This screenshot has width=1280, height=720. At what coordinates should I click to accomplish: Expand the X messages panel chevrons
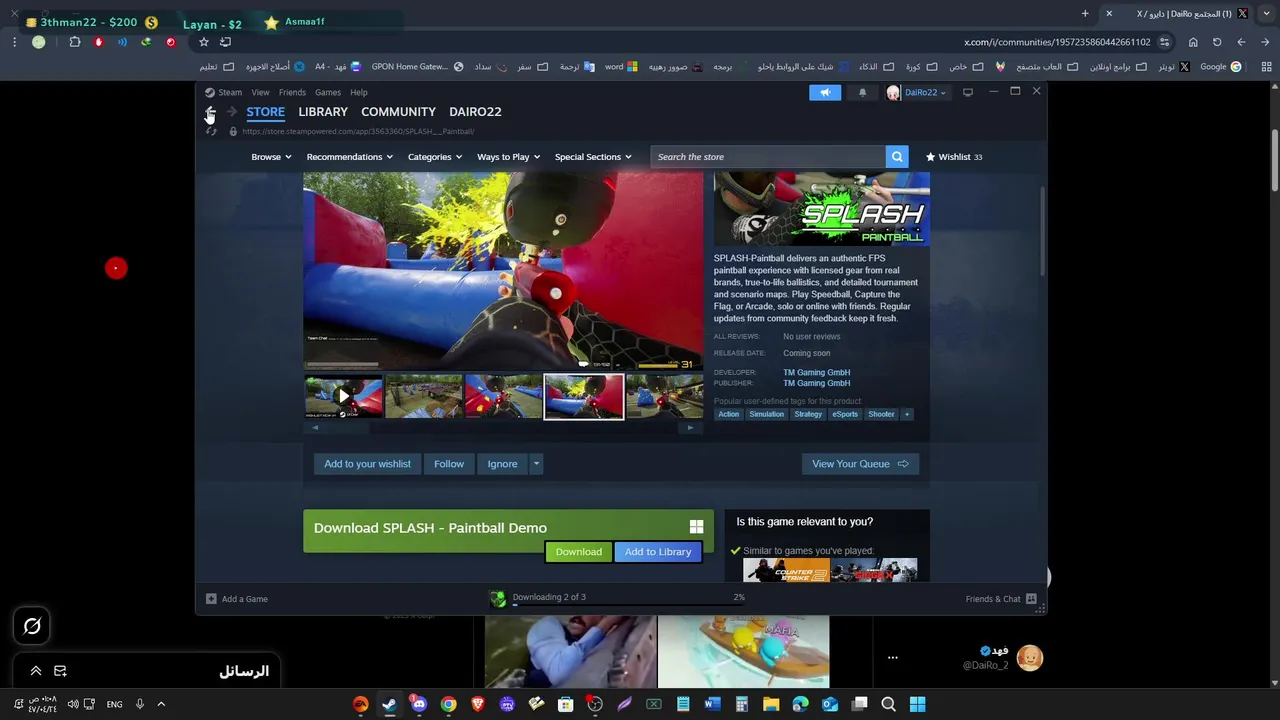(x=35, y=671)
